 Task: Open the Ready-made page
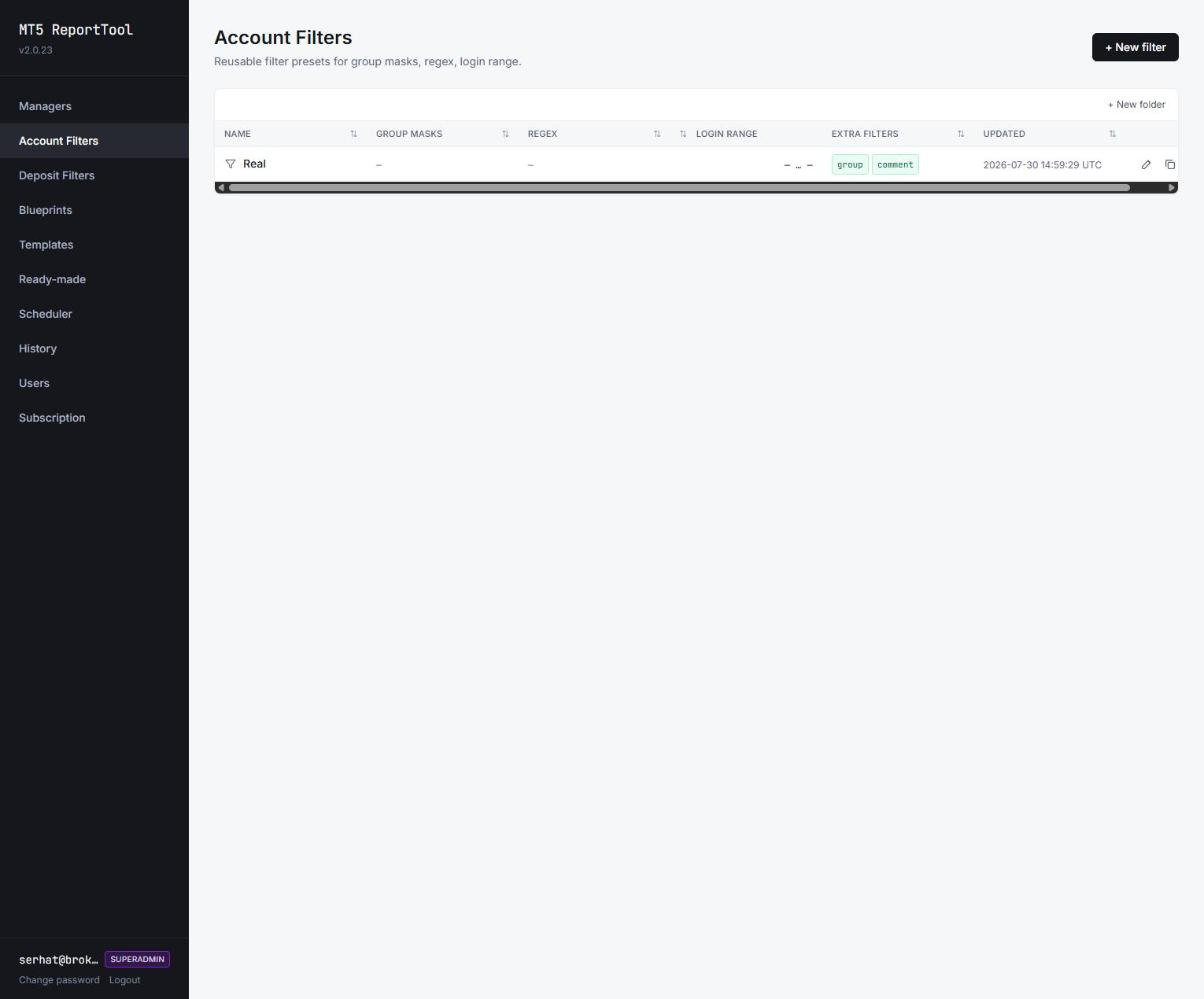pyautogui.click(x=94, y=279)
